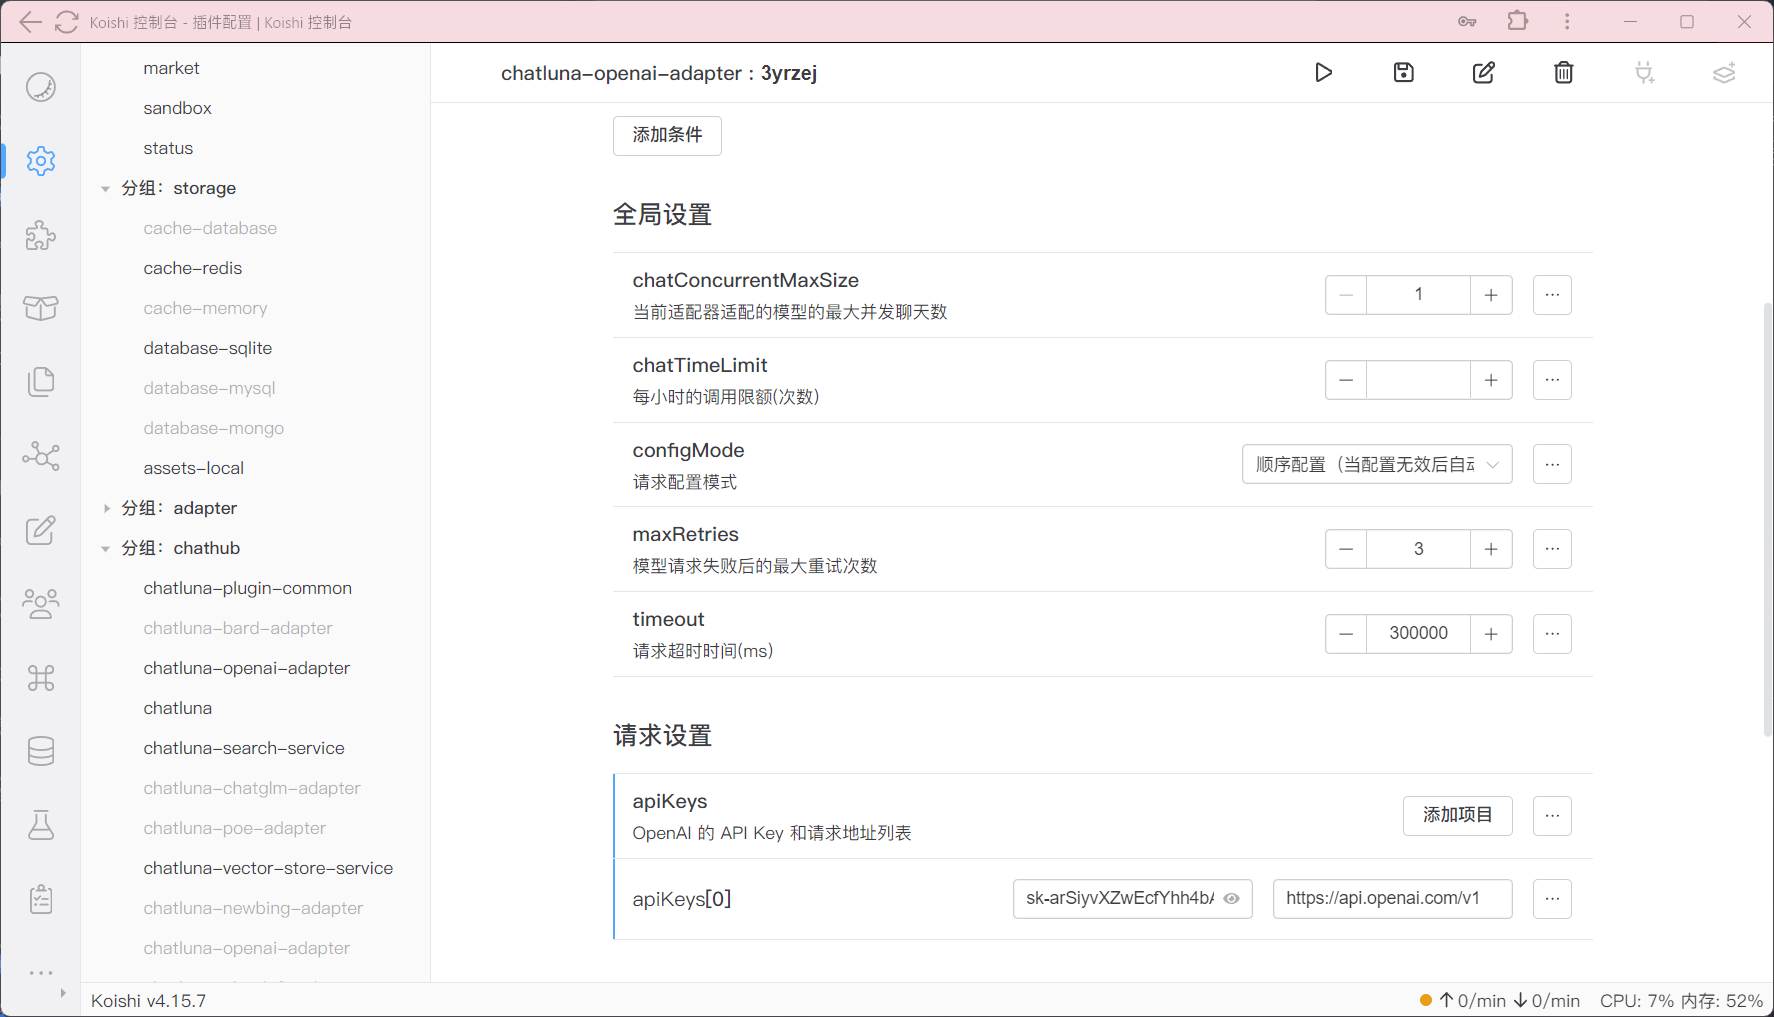This screenshot has width=1774, height=1017.
Task: Select chatluna-search-service in plugin list
Action: (x=244, y=748)
